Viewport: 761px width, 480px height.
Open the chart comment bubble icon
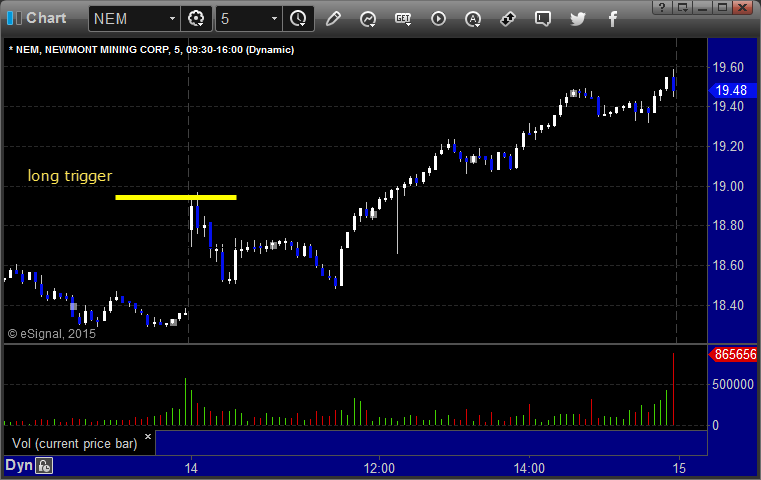(543, 19)
